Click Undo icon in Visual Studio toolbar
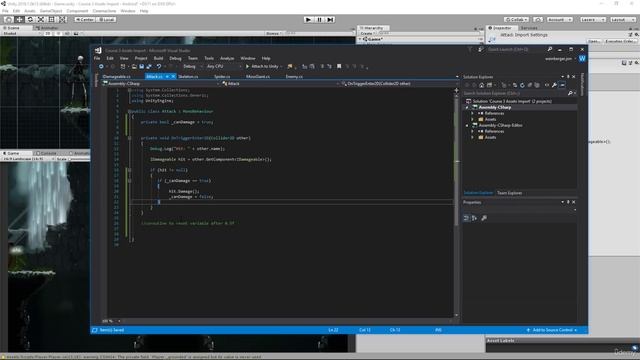 click(x=159, y=66)
